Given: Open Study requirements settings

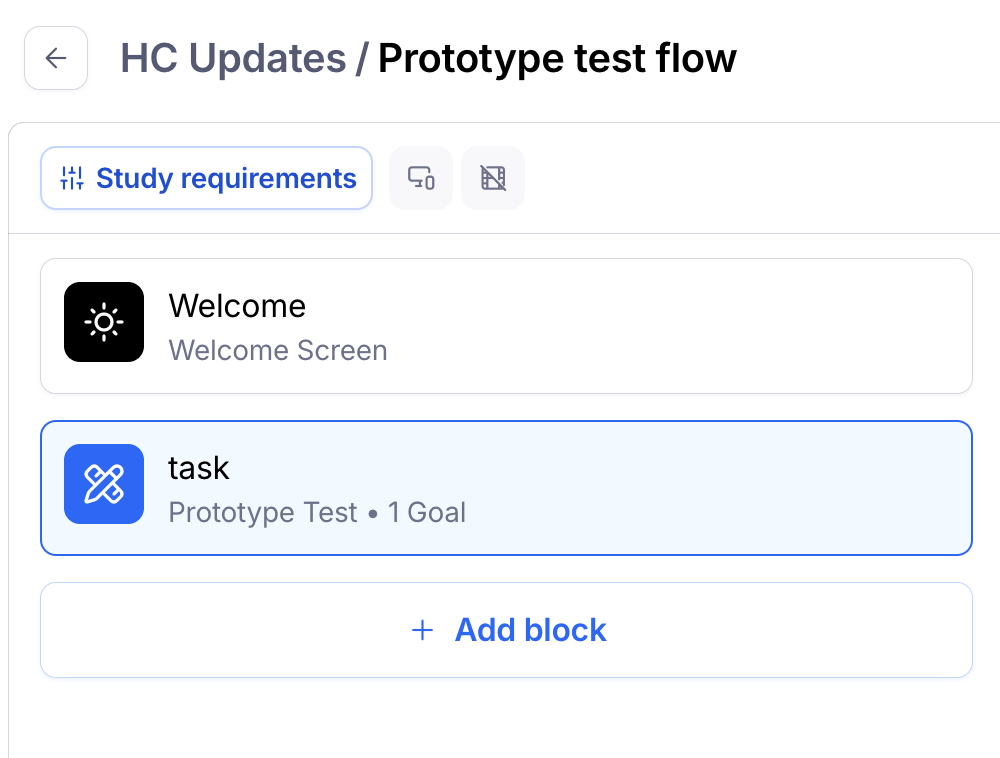Looking at the screenshot, I should pyautogui.click(x=206, y=178).
